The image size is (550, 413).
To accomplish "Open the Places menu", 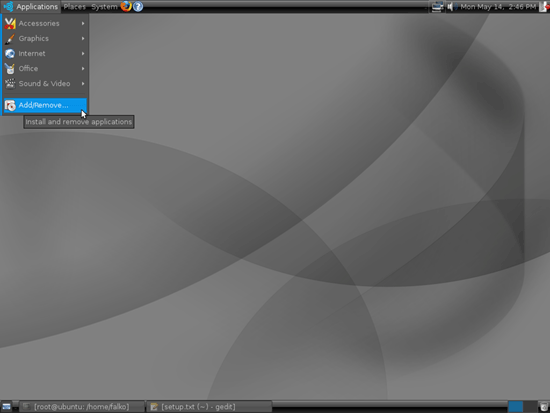I will point(74,7).
